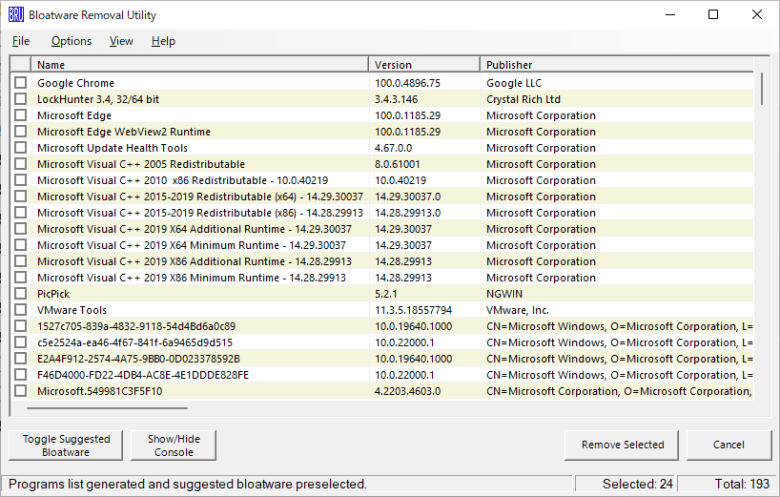Check Visual C++ 2010 x86 Redistributable checkbox
780x497 pixels.
click(x=20, y=180)
